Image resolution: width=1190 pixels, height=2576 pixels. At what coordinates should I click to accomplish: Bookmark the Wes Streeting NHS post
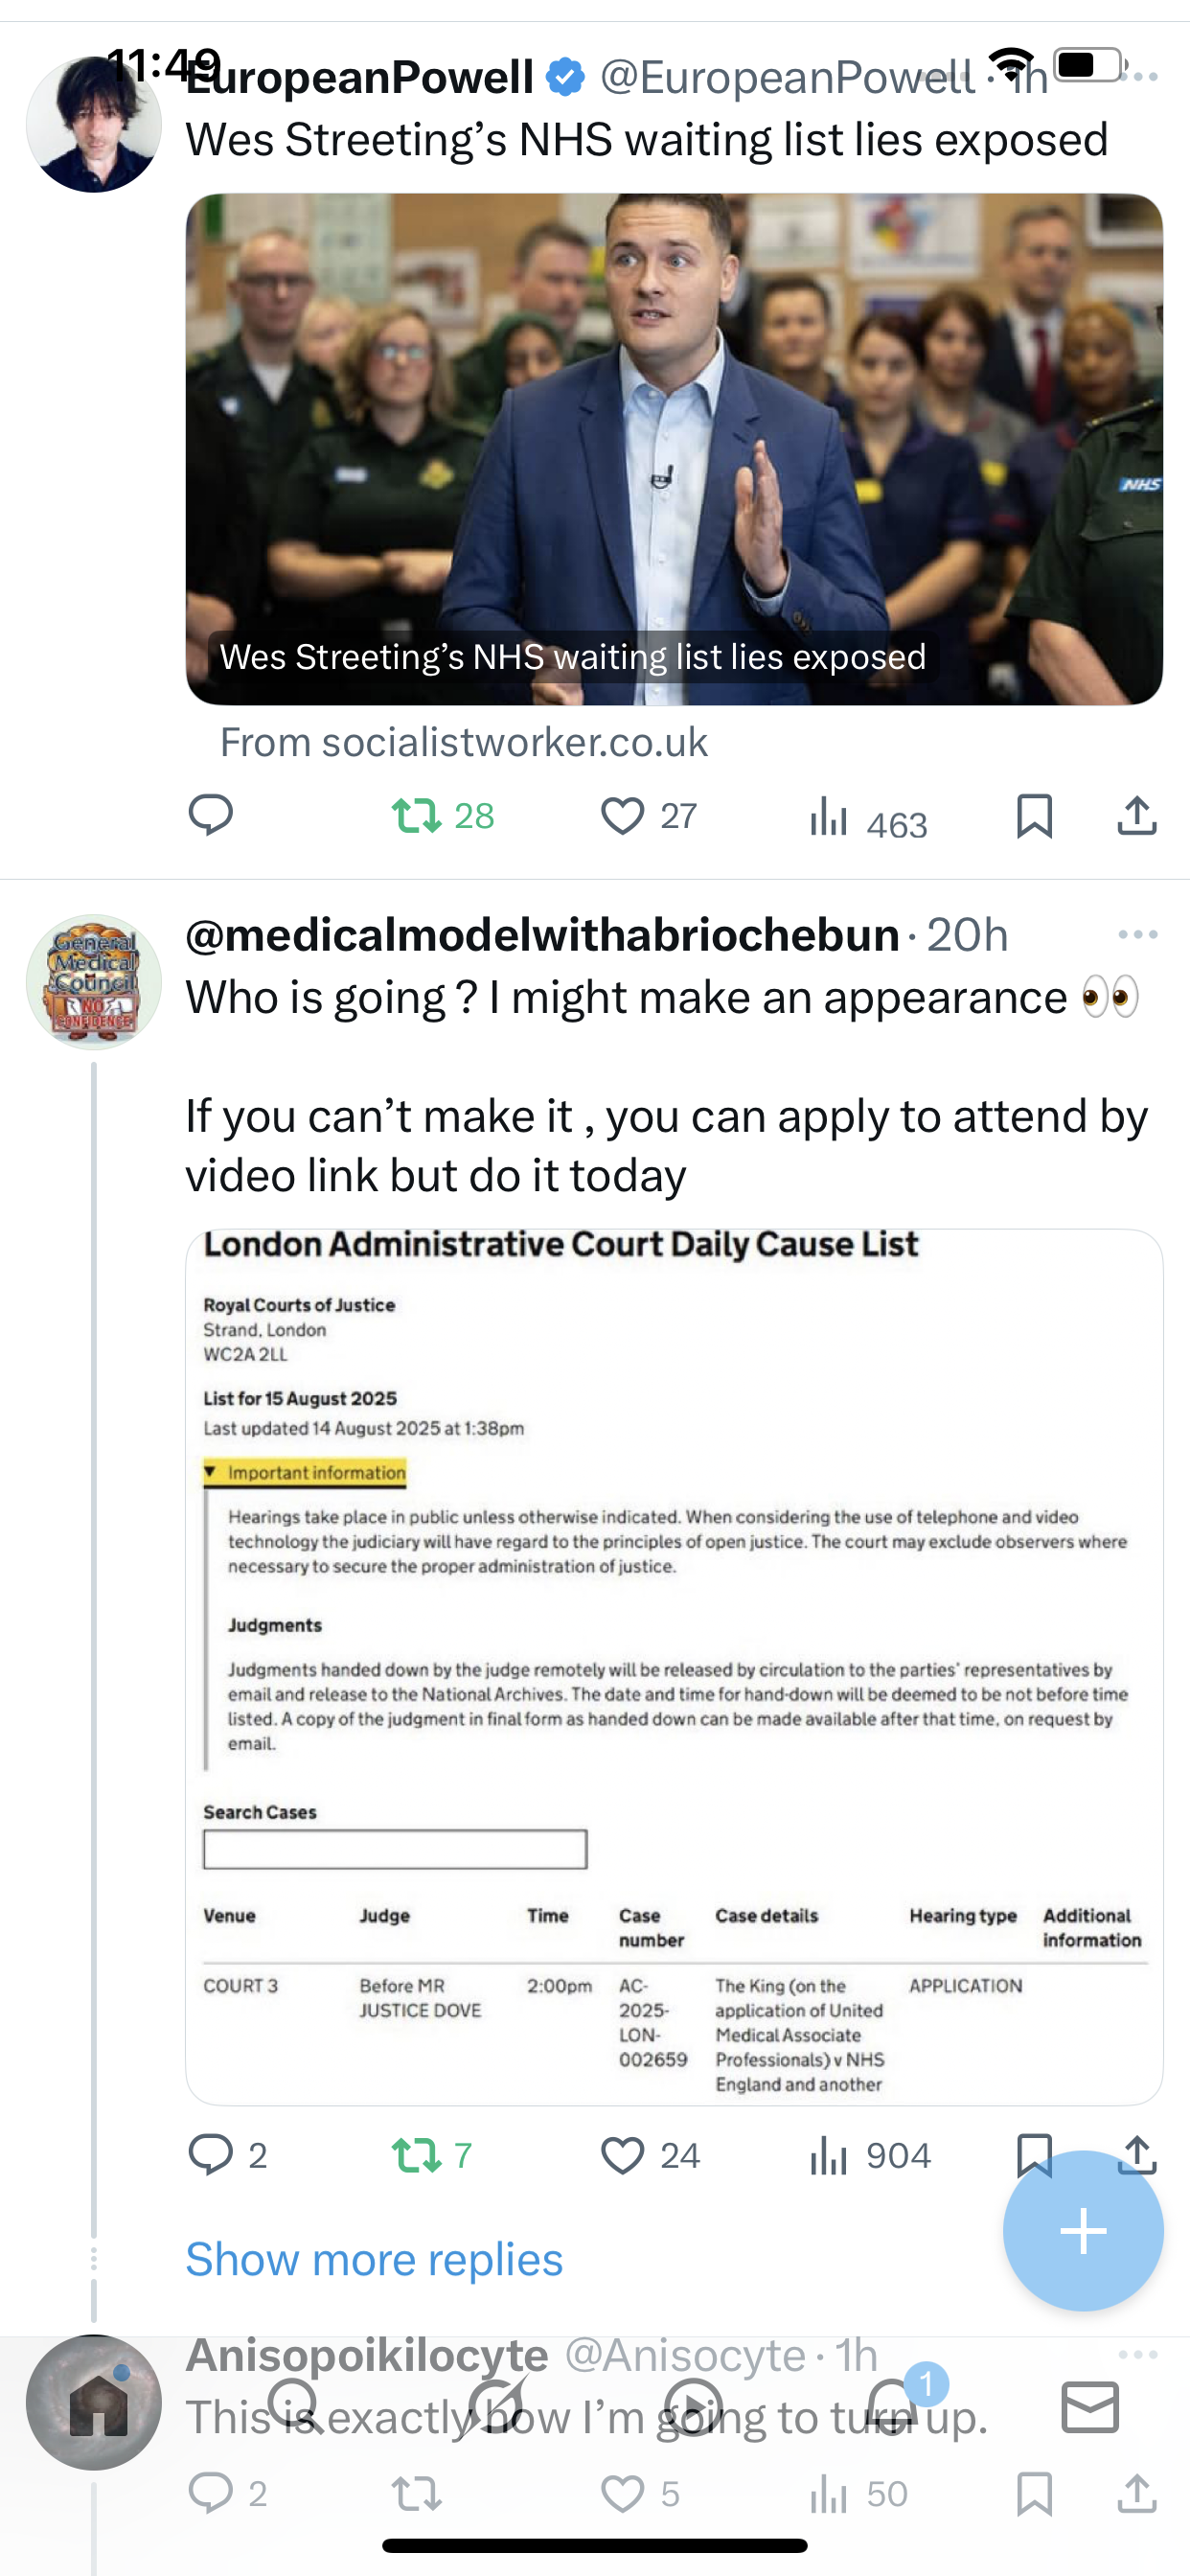[1034, 816]
